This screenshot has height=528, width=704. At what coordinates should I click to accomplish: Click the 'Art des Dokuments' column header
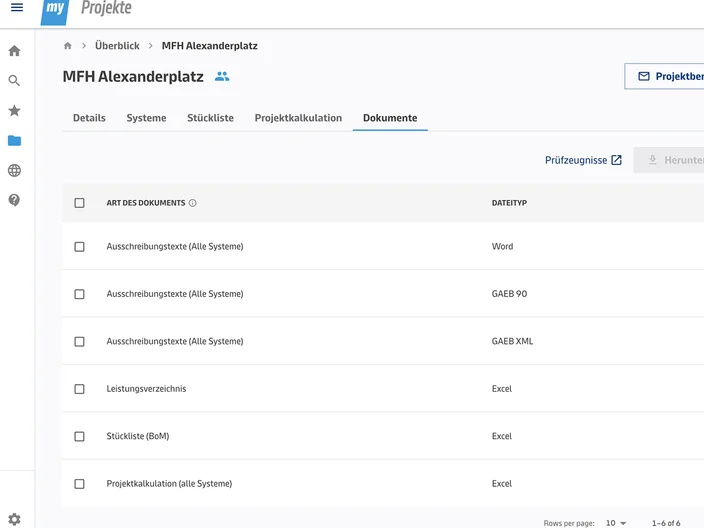point(145,203)
